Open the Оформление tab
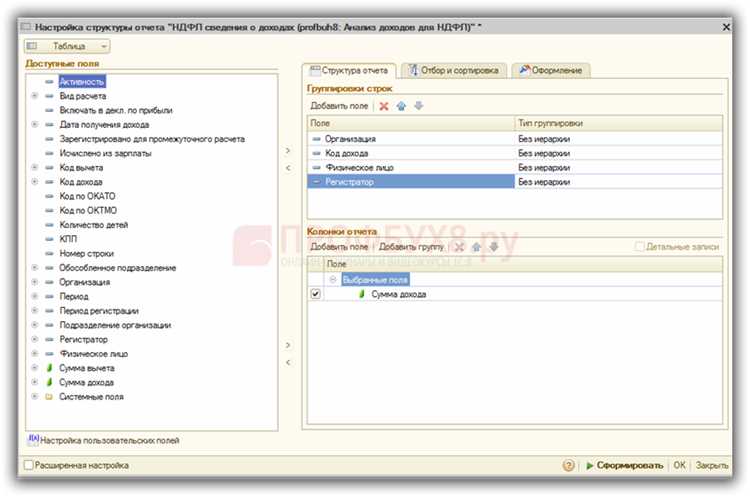Viewport: 750px width, 497px height. pos(551,70)
